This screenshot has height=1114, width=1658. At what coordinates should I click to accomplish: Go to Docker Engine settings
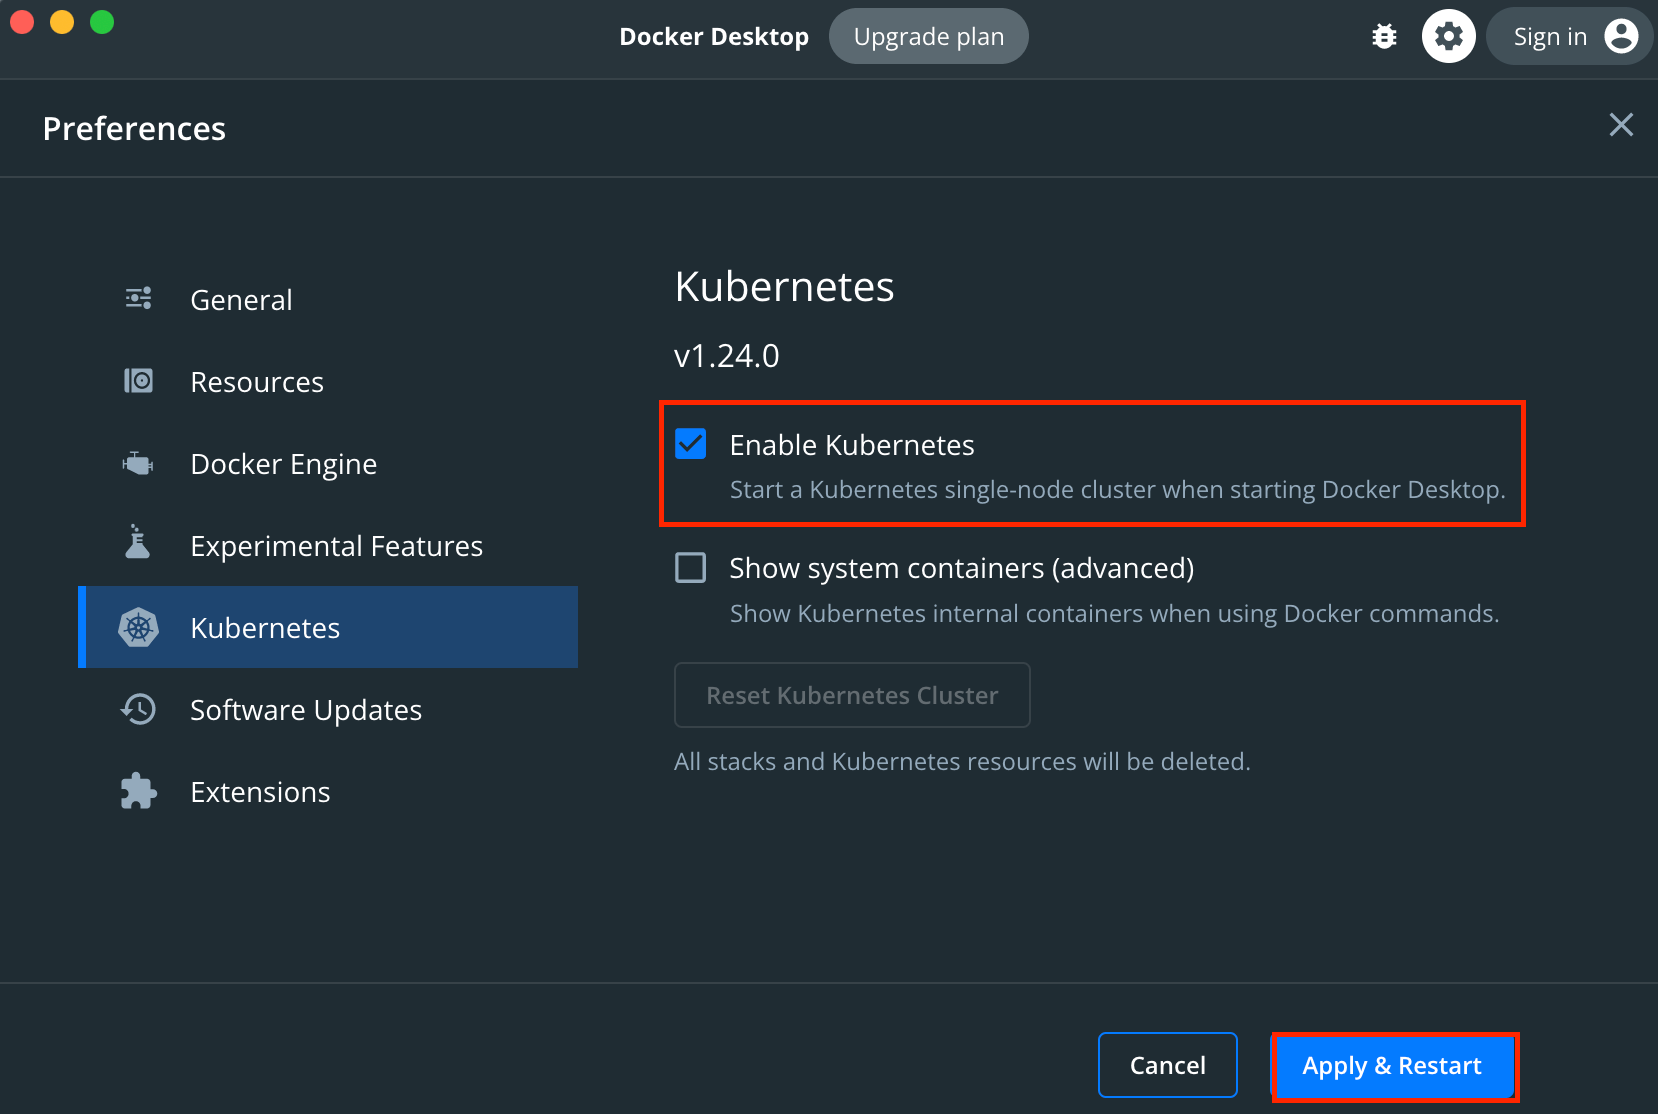(x=328, y=463)
